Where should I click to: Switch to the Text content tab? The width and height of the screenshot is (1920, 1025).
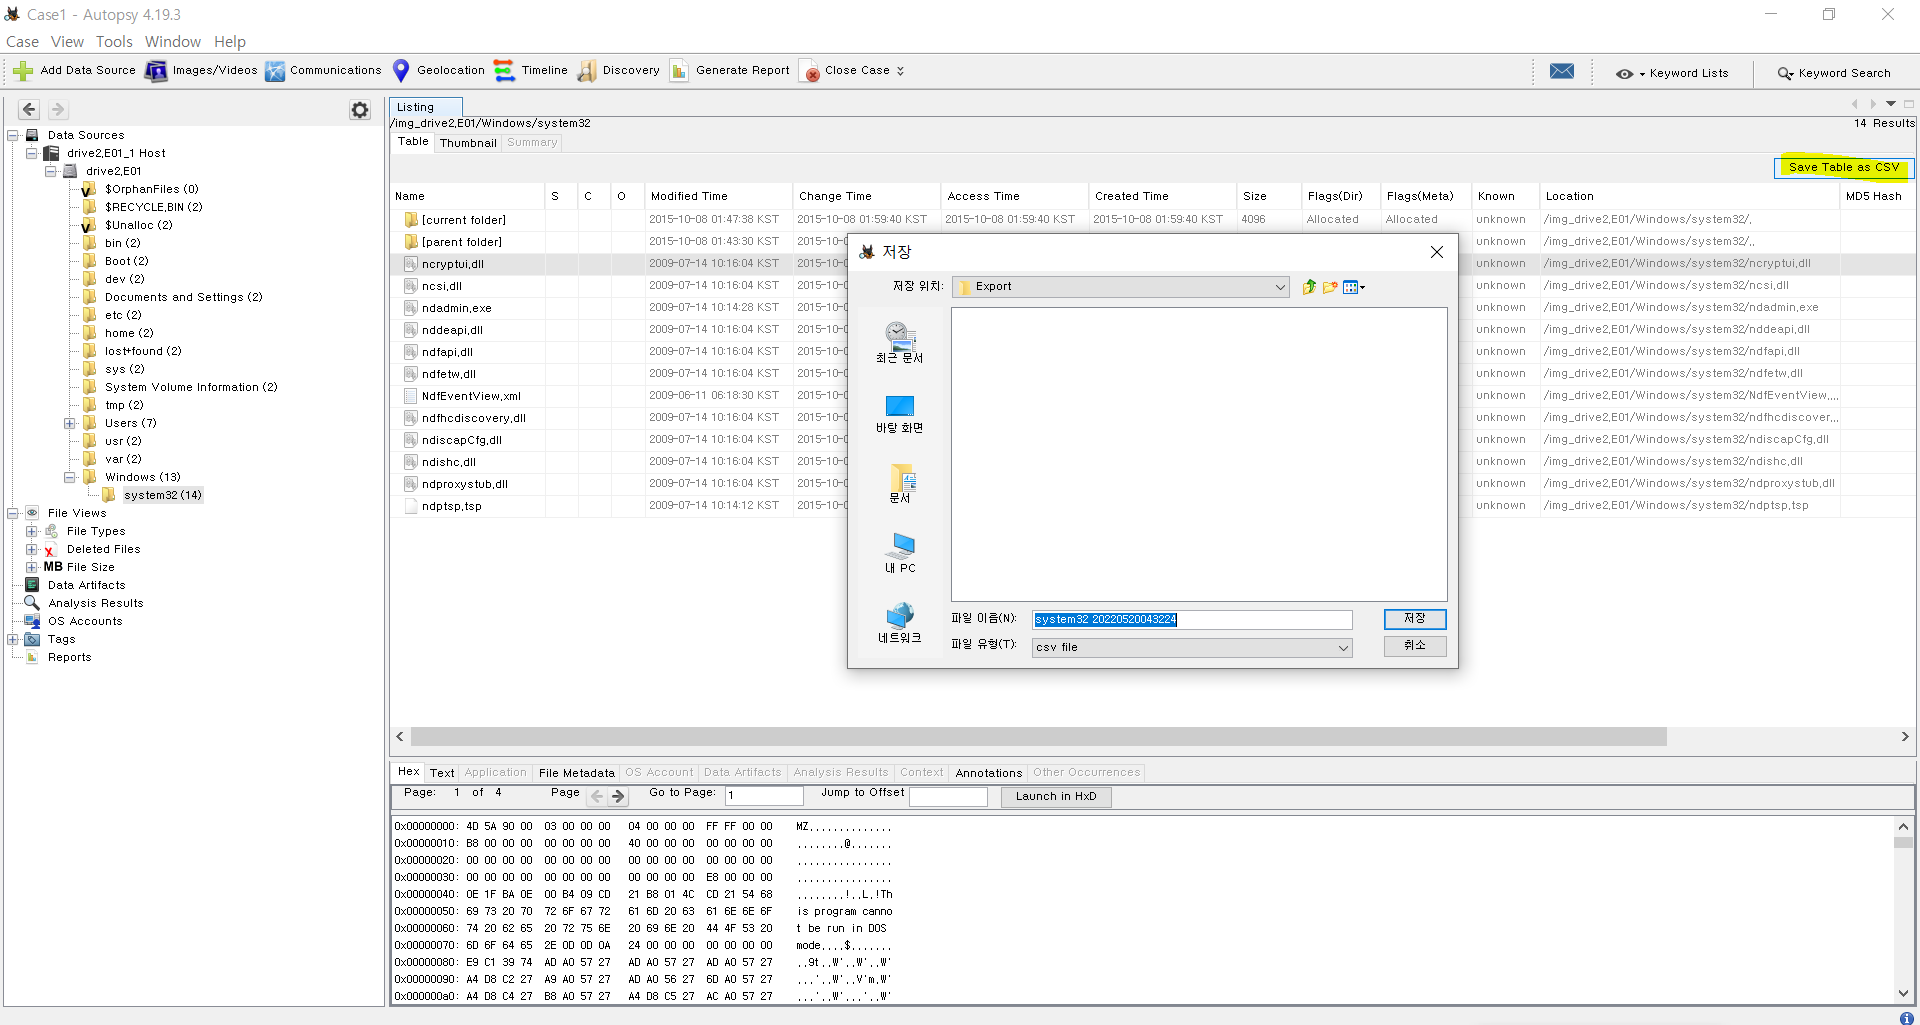442,773
